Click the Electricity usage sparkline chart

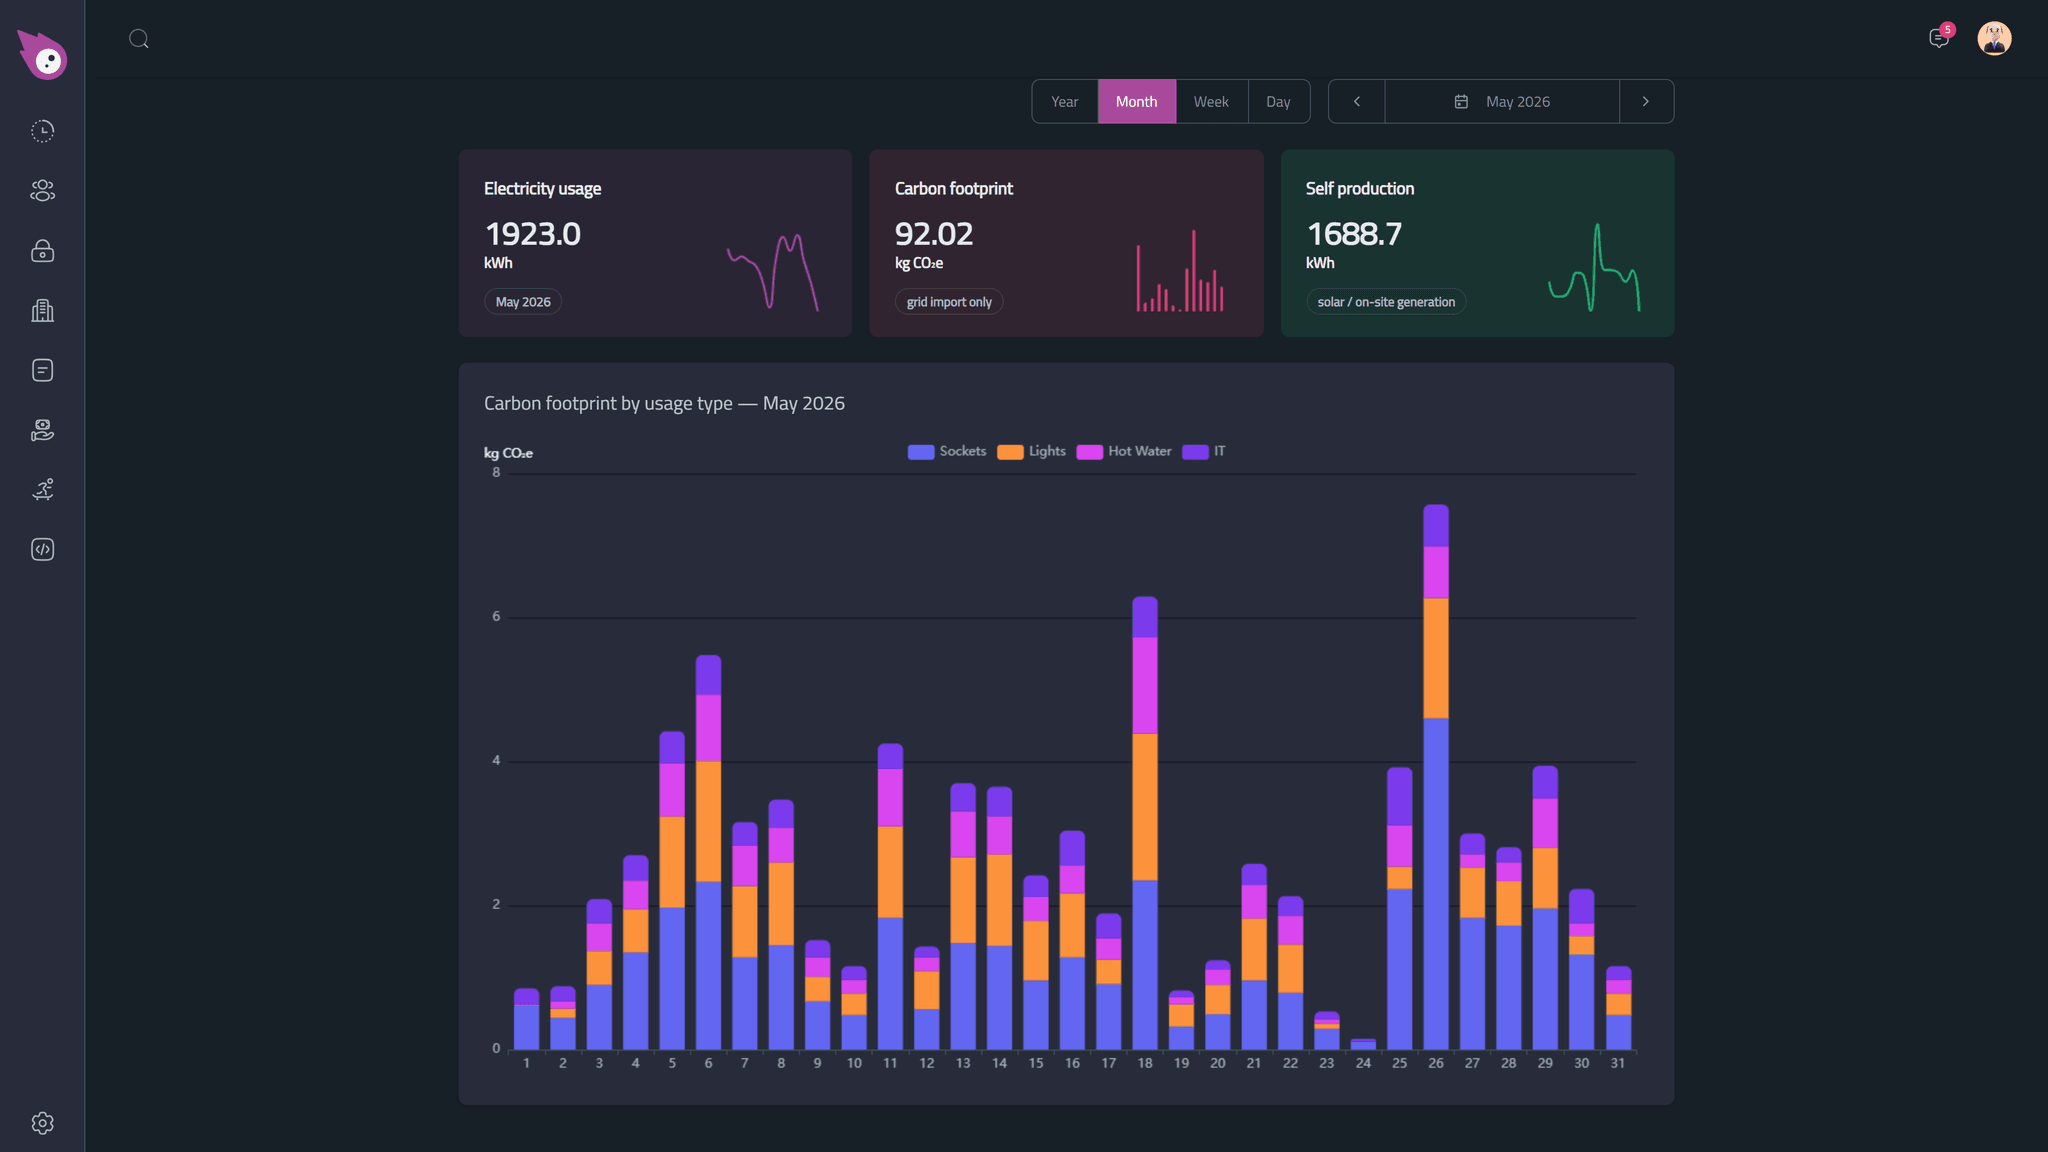pos(773,272)
